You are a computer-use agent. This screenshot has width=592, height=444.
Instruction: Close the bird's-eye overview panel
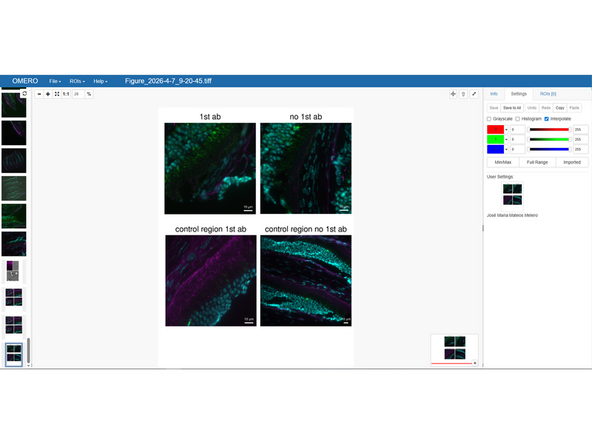click(475, 363)
